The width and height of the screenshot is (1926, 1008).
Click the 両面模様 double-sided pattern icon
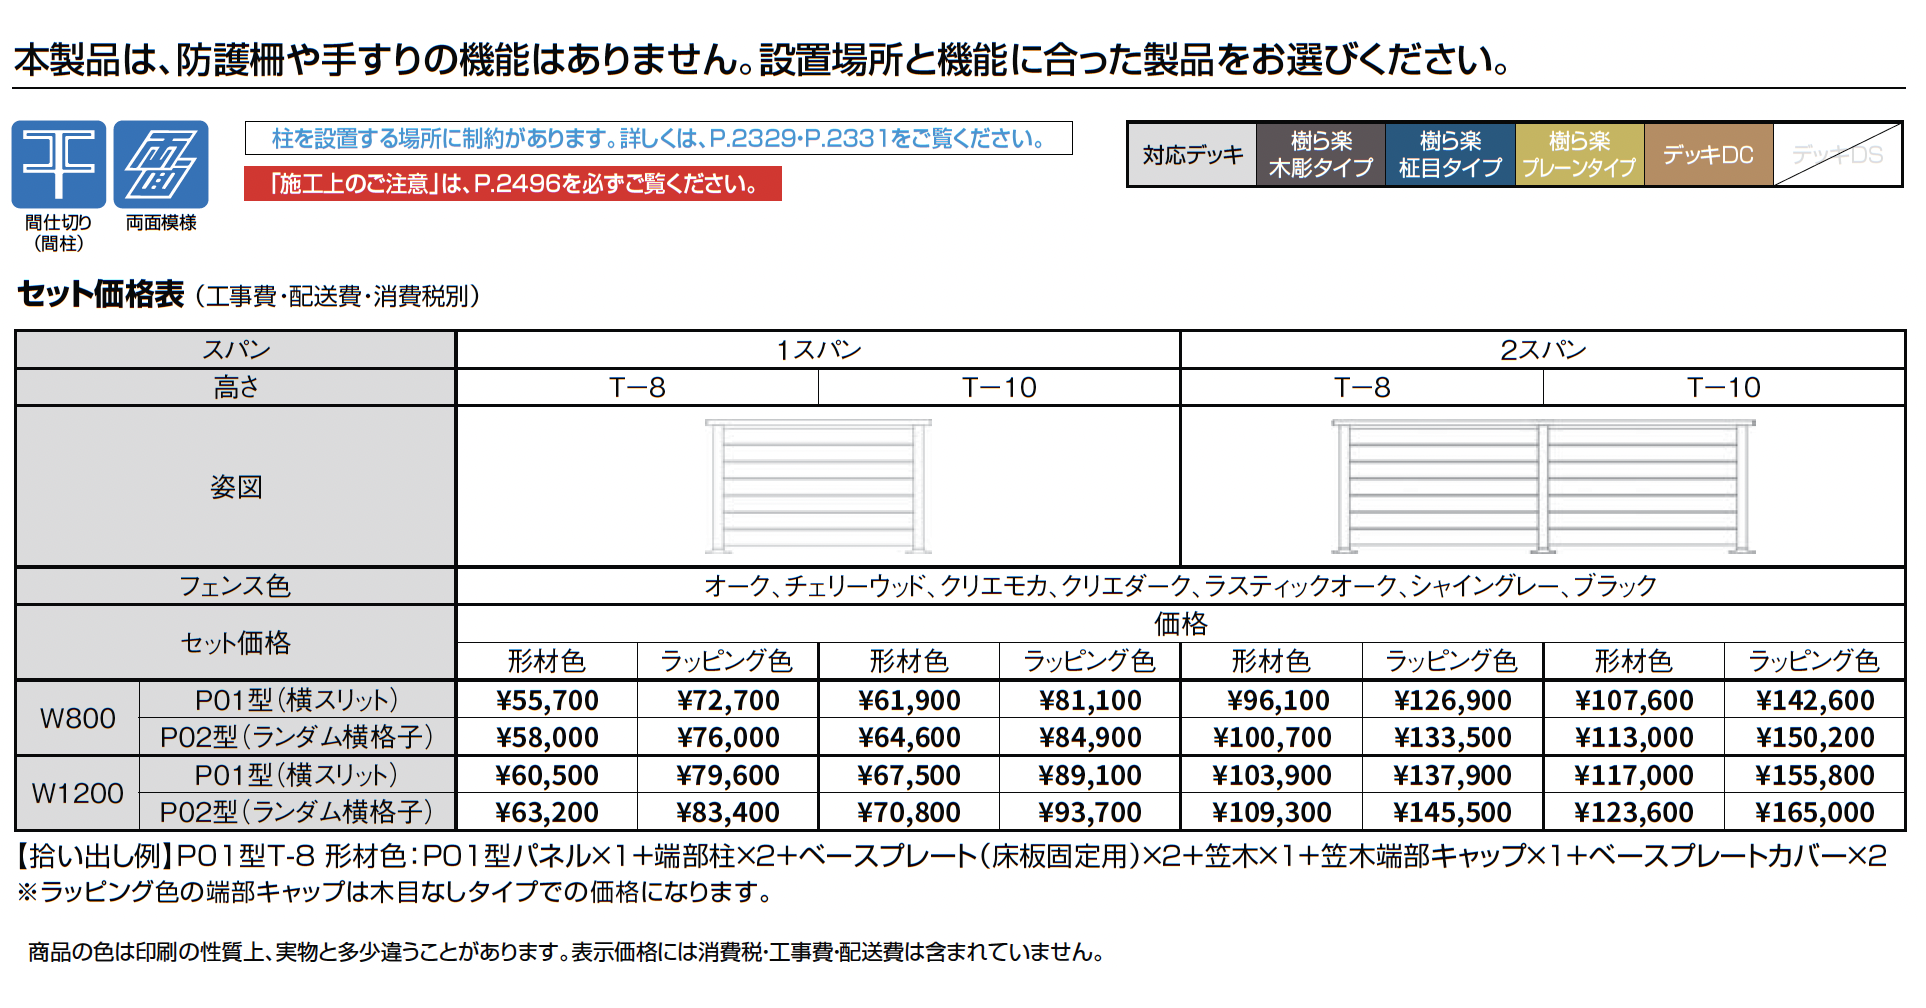coord(161,165)
